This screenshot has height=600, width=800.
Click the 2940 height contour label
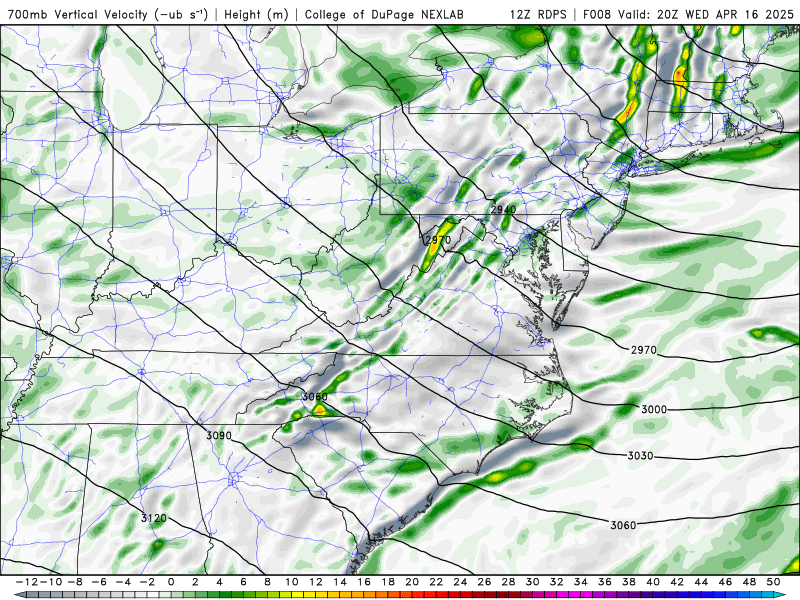(x=503, y=209)
